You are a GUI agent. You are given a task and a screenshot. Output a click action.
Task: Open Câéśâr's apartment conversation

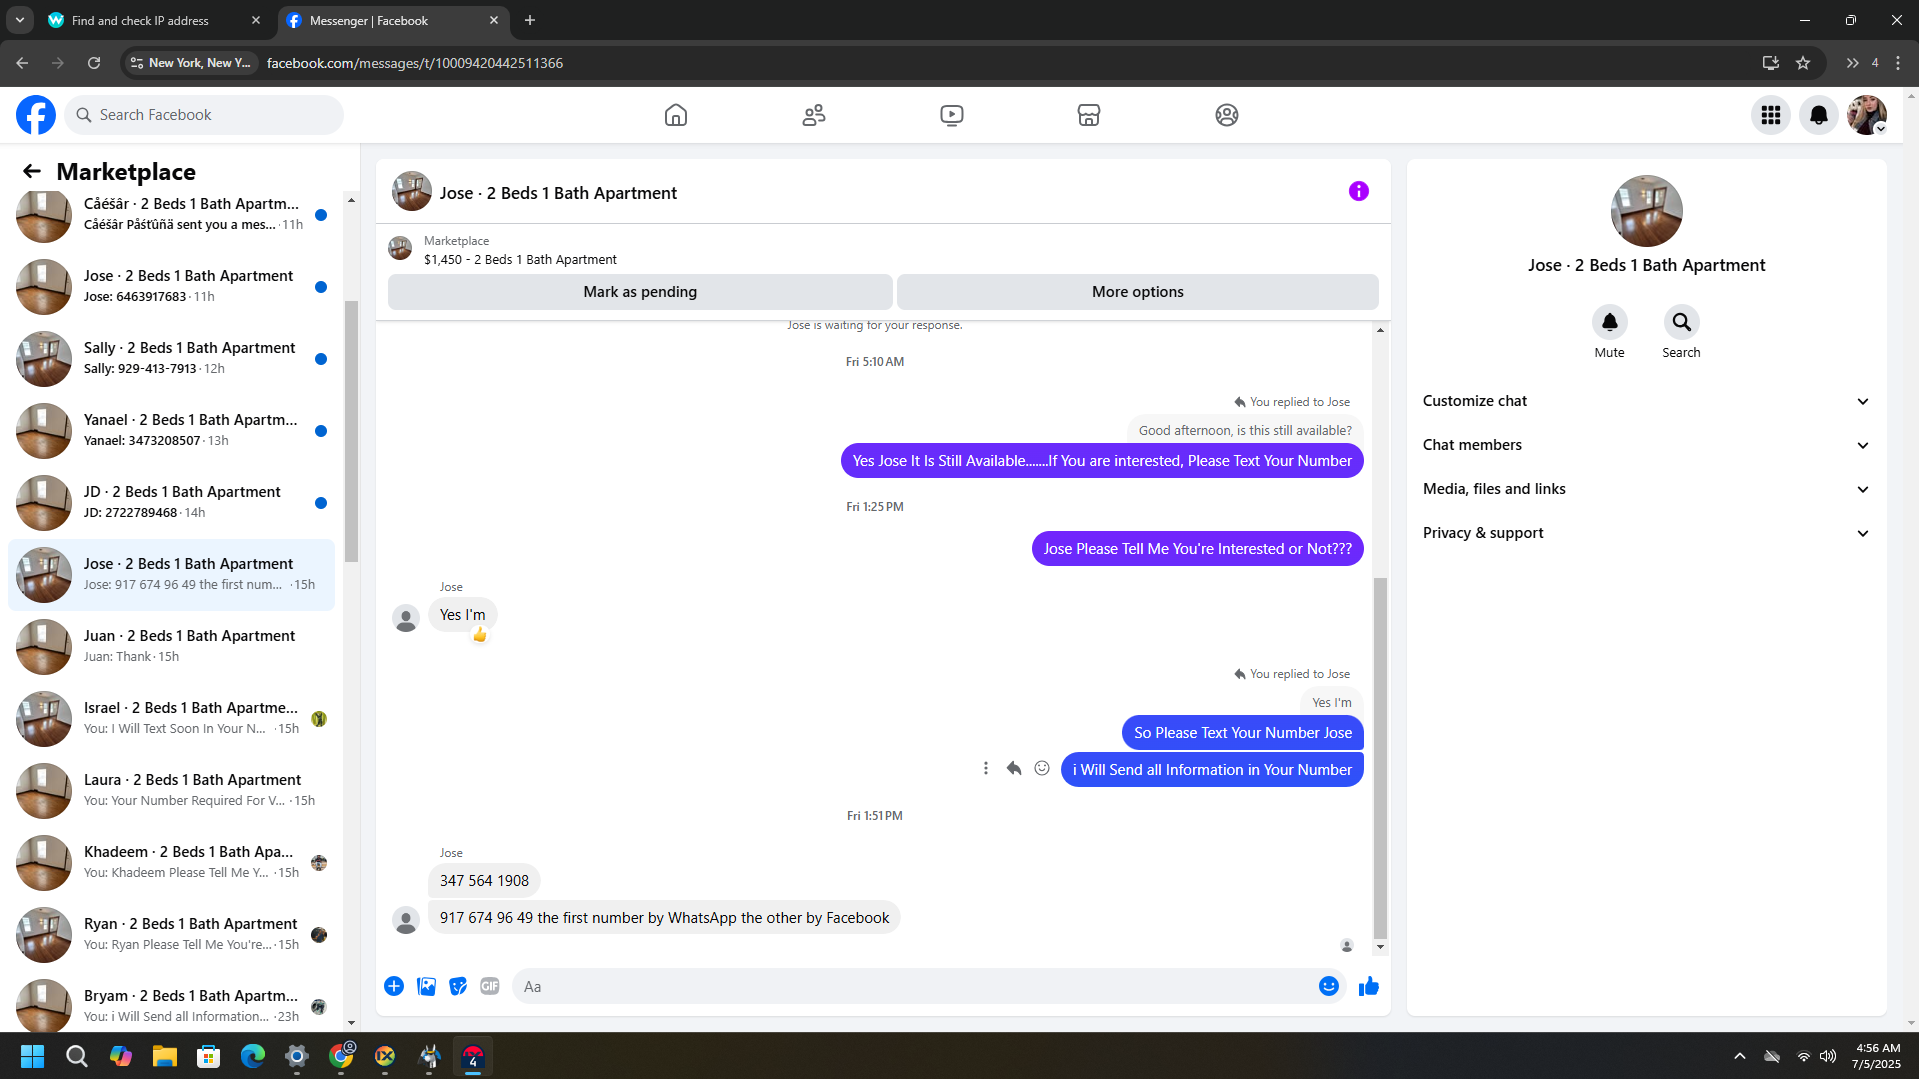(x=172, y=215)
